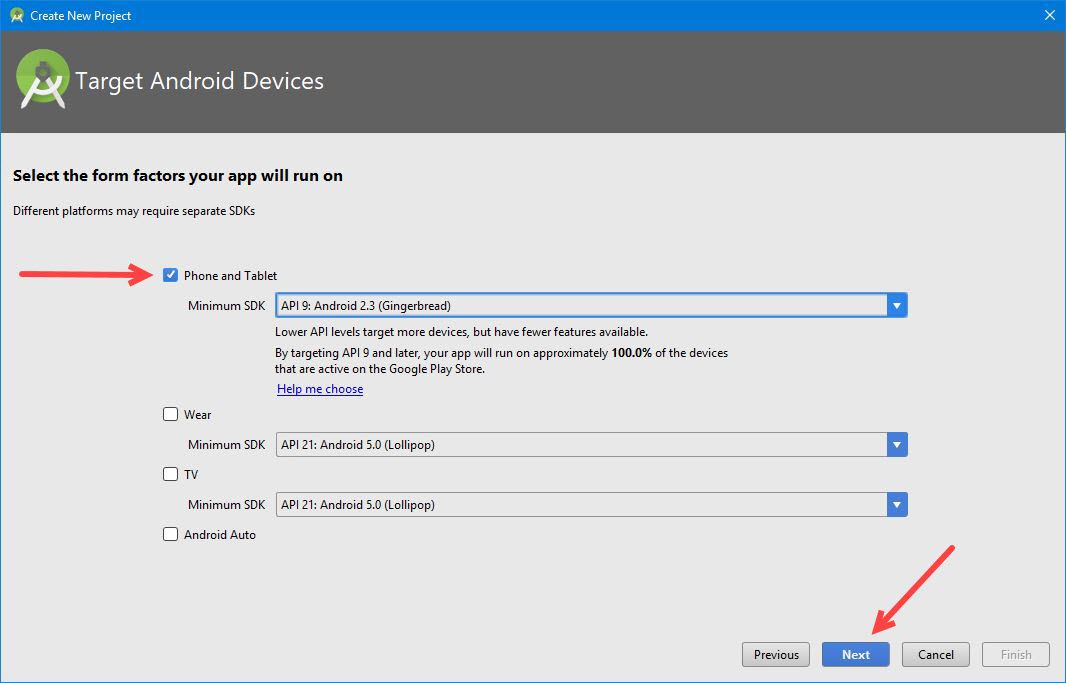
Task: Enable the TV form factor checkbox
Action: 170,474
